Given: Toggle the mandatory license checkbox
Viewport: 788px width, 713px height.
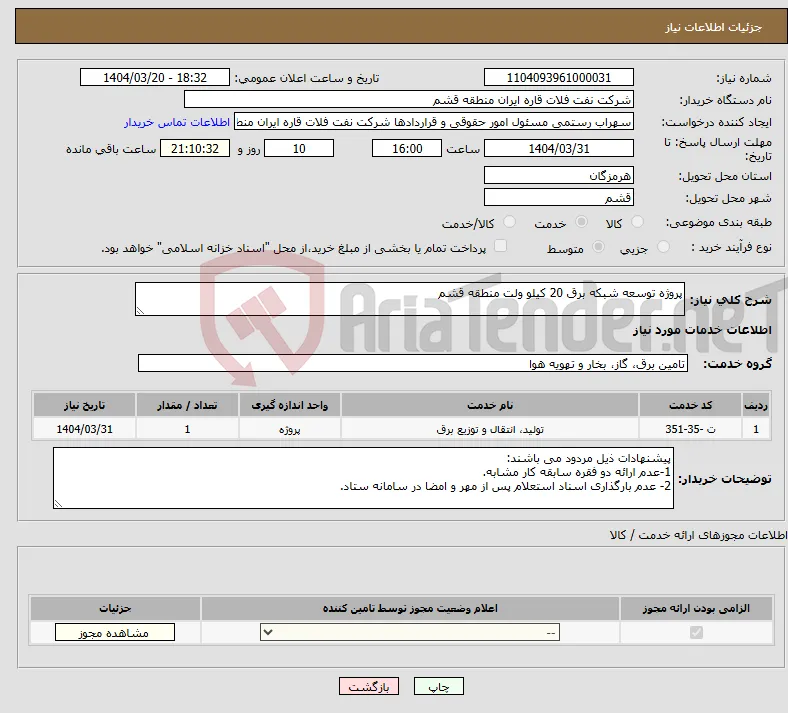Looking at the screenshot, I should (x=697, y=632).
